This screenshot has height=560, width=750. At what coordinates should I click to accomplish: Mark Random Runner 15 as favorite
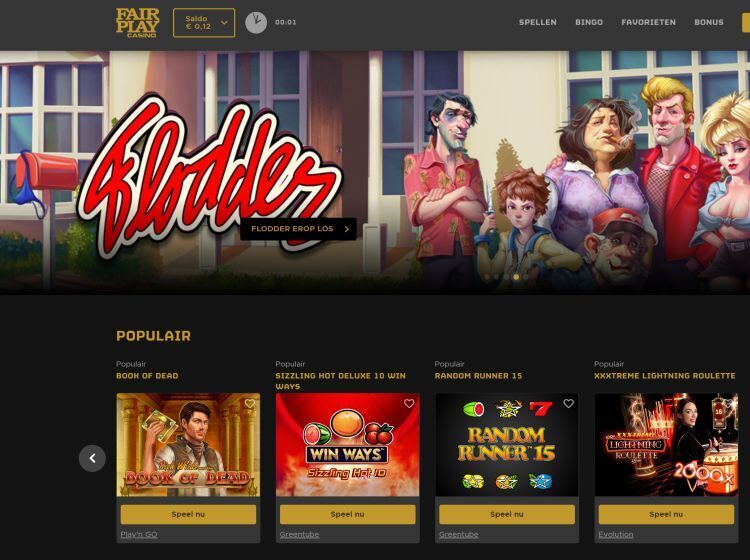pyautogui.click(x=568, y=404)
